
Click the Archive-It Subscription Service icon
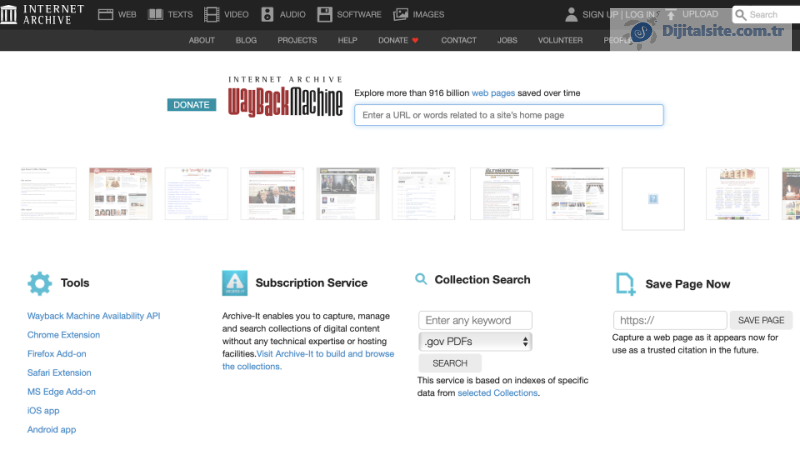pos(234,283)
